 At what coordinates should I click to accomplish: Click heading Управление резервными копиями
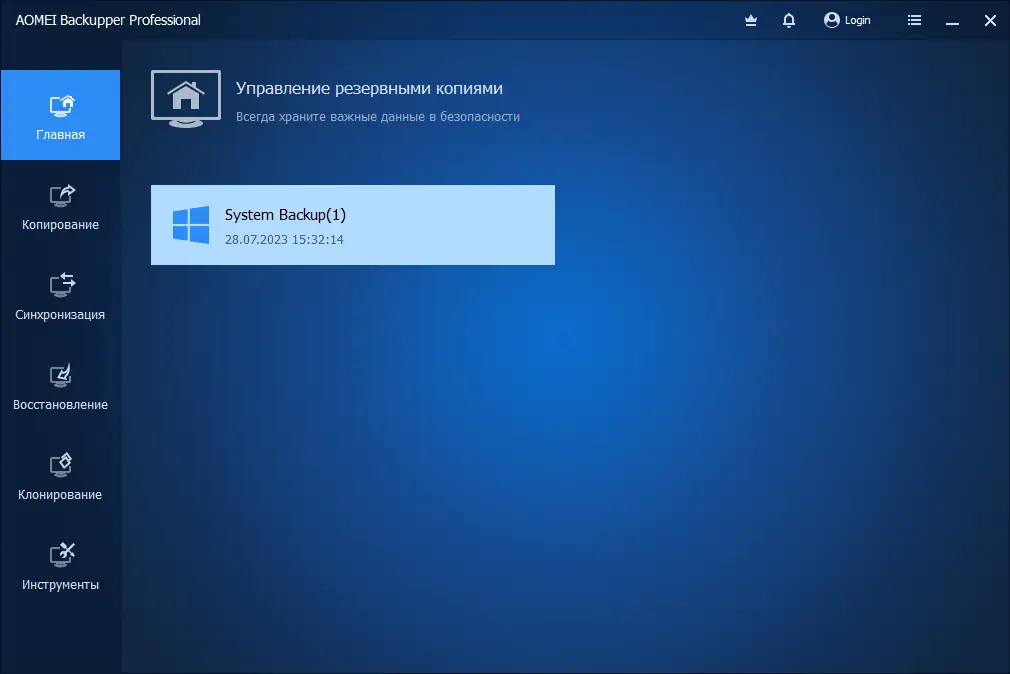coord(369,88)
